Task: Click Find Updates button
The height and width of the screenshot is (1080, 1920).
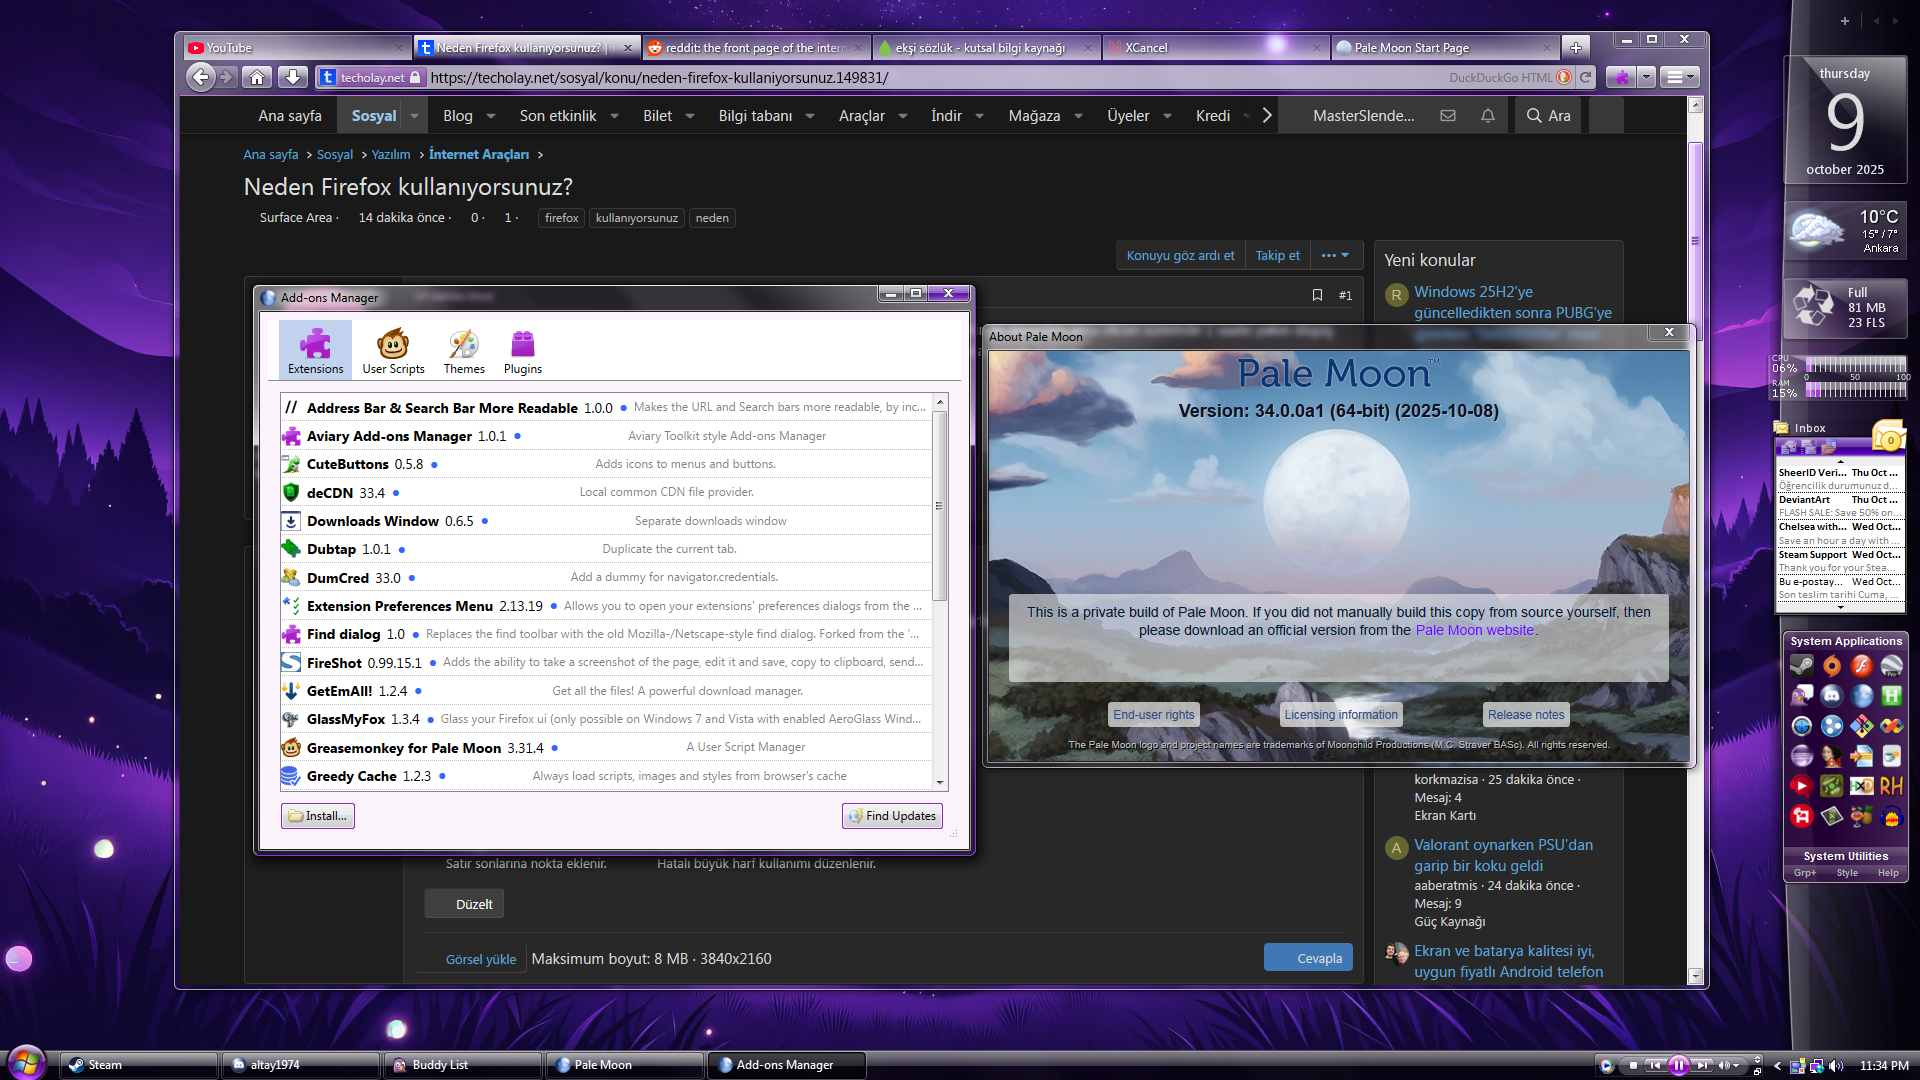Action: pyautogui.click(x=892, y=816)
